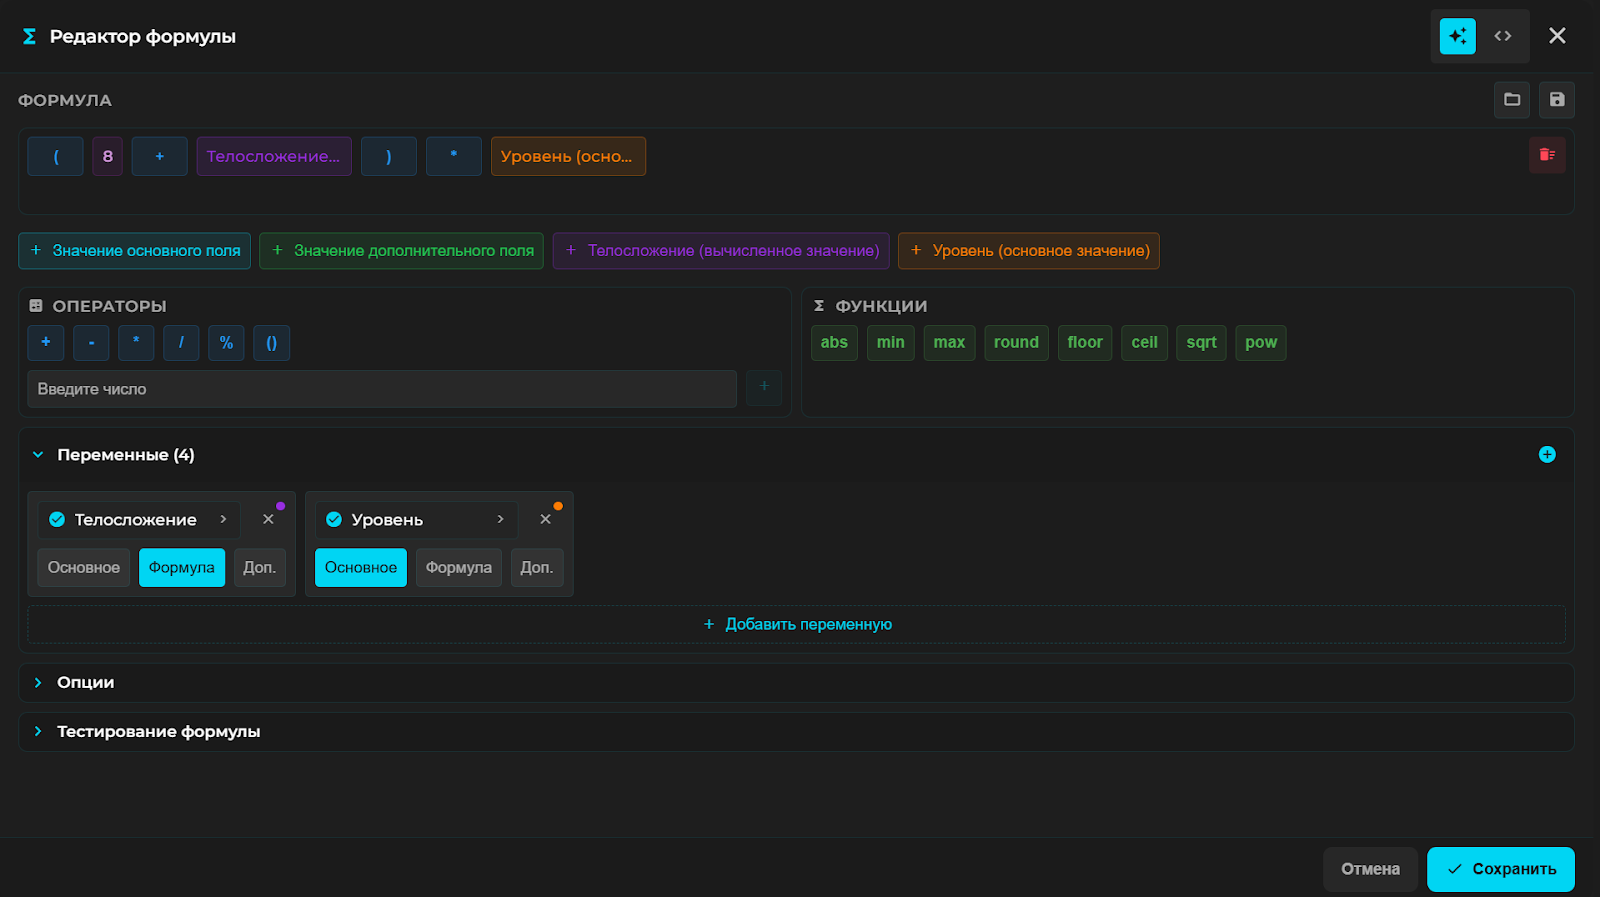Switch to the code view icon
1600x897 pixels.
[x=1503, y=36]
